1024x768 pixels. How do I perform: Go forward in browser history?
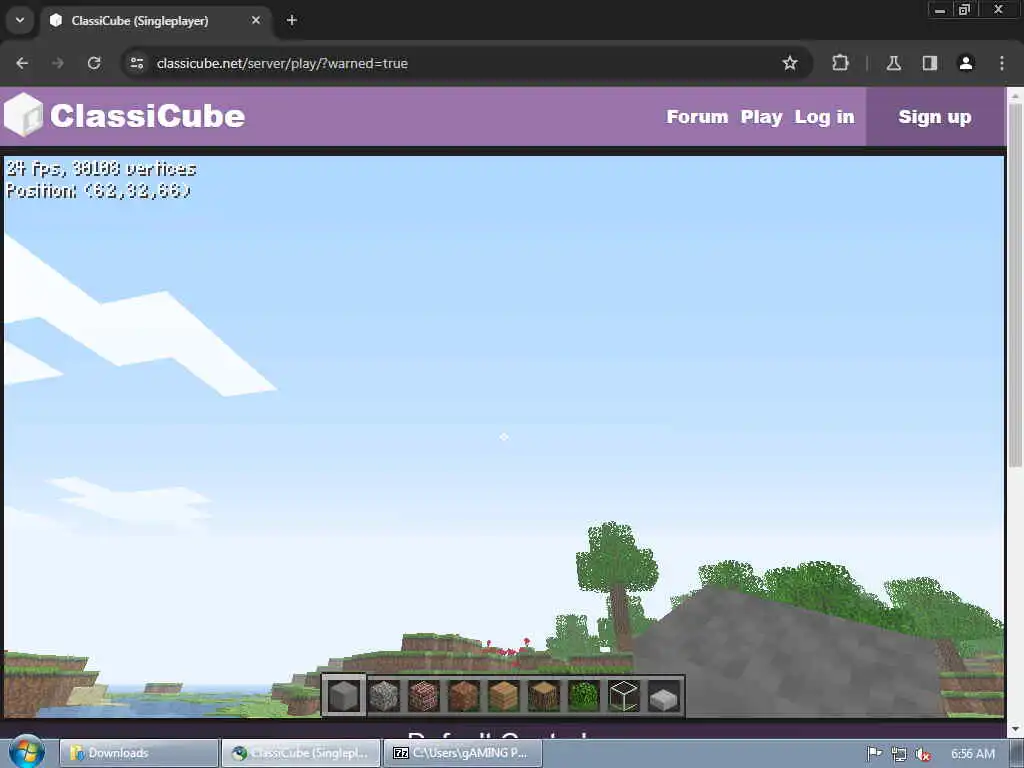pyautogui.click(x=58, y=63)
